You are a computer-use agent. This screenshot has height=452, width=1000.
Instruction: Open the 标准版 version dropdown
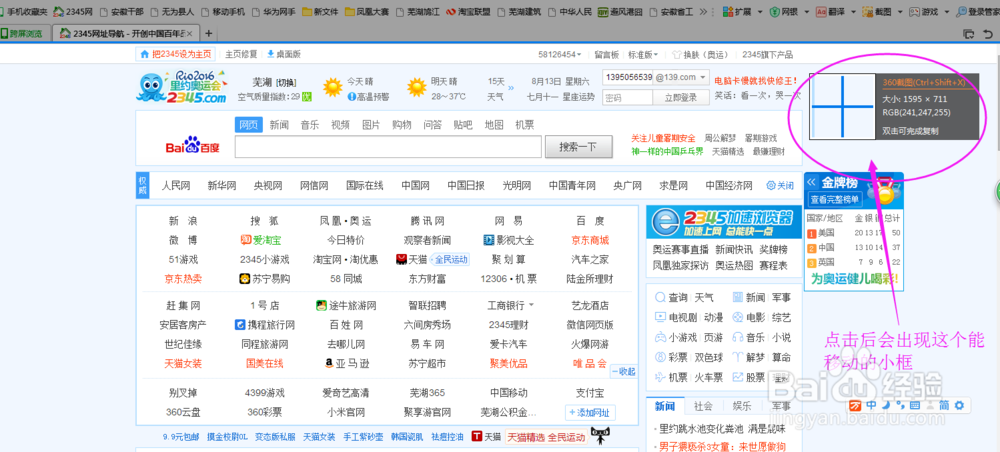[643, 54]
